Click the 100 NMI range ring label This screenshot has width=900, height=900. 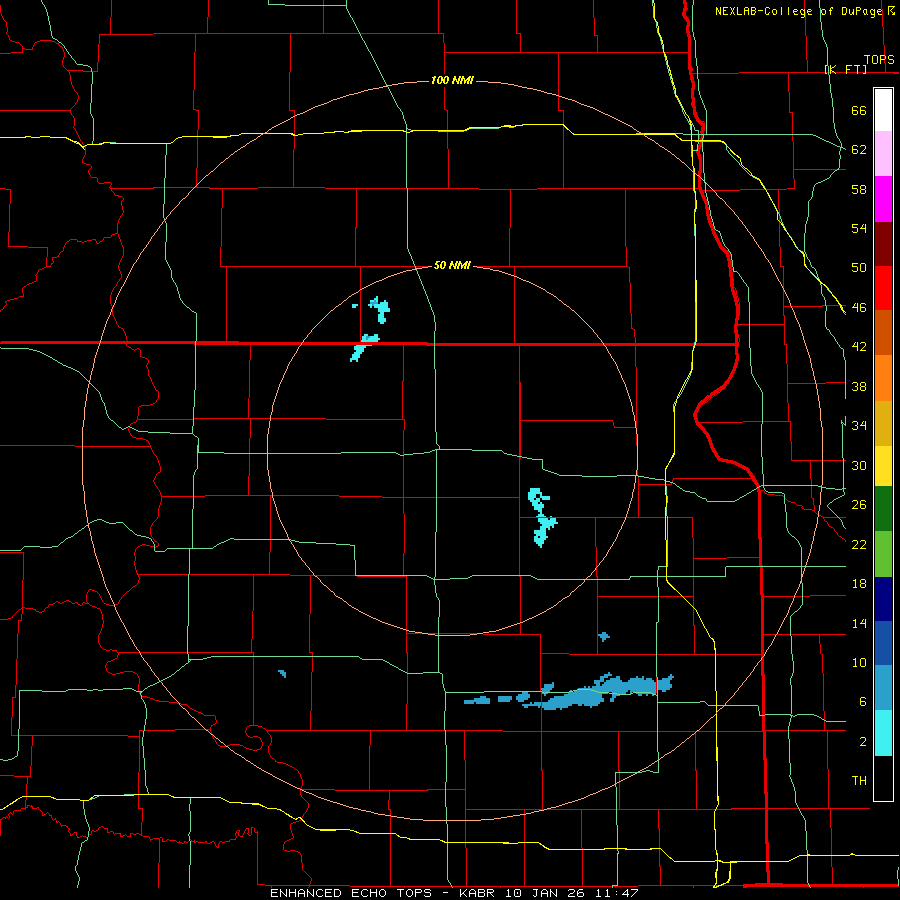pos(452,80)
